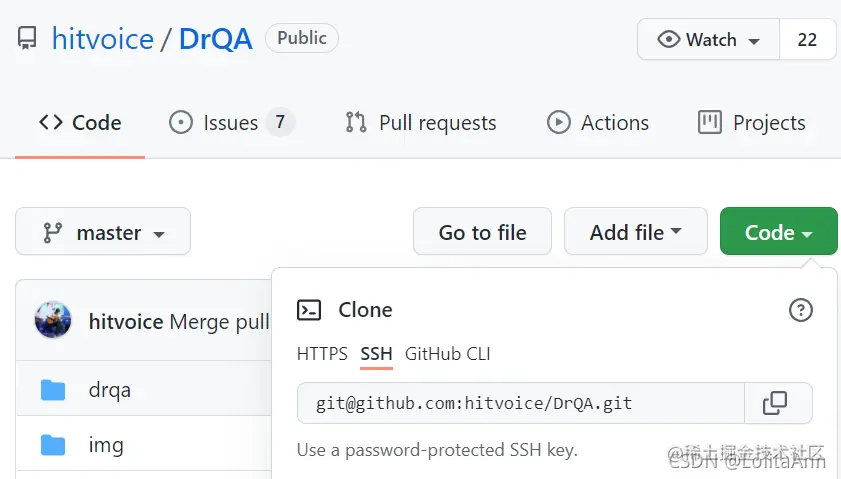Click the drqa folder icon
This screenshot has width=841, height=479.
pyautogui.click(x=53, y=390)
